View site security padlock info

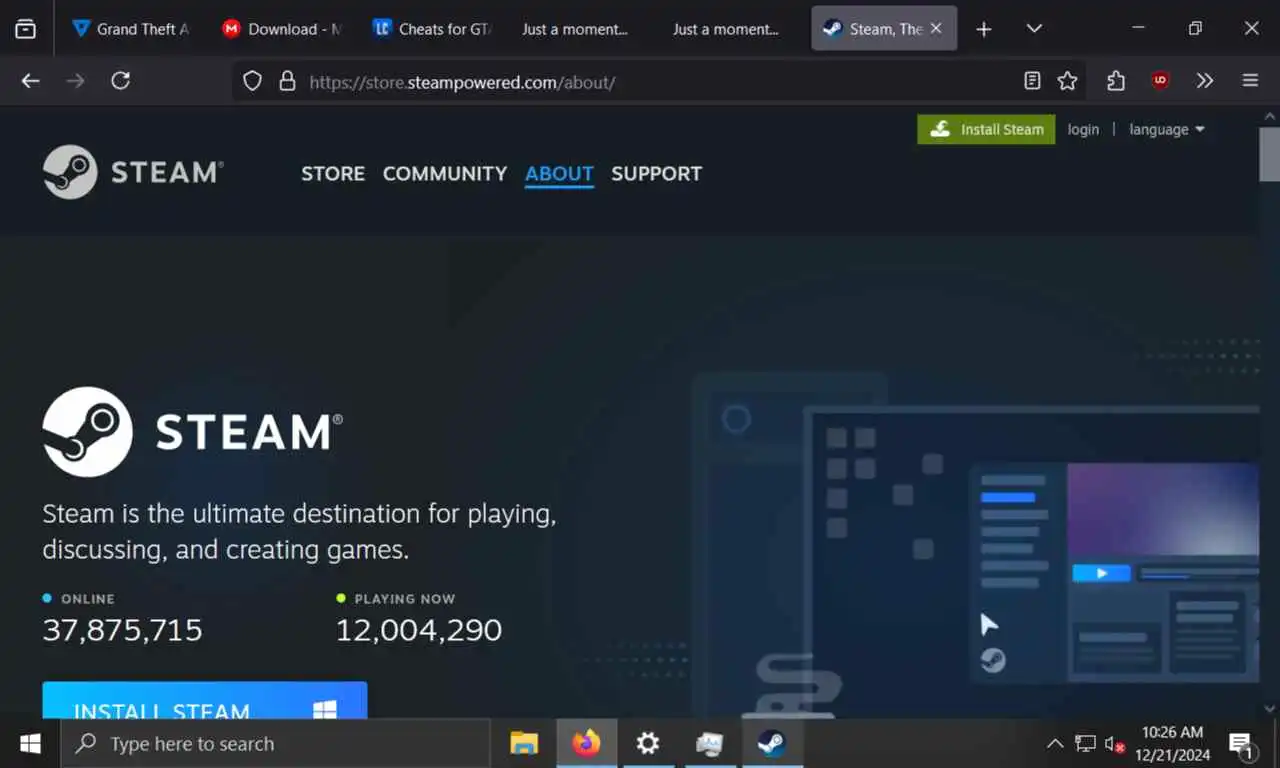point(287,82)
